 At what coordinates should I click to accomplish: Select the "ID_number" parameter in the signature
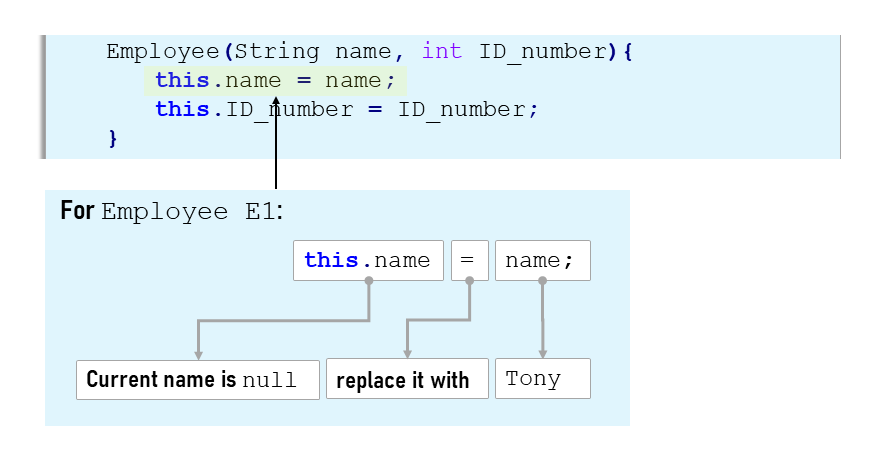tap(542, 51)
